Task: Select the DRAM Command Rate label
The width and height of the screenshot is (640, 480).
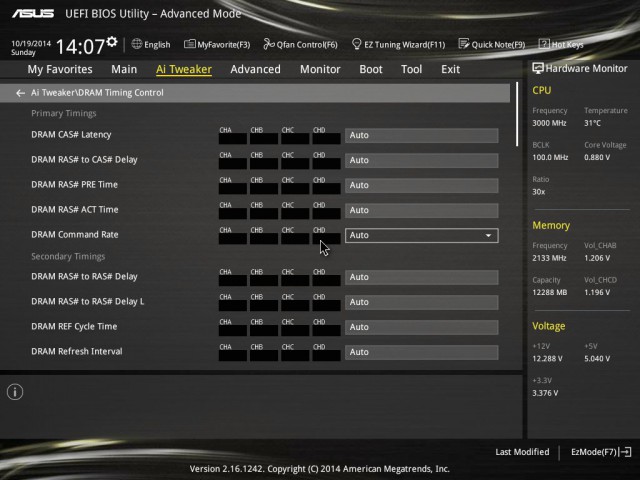Action: (x=75, y=235)
